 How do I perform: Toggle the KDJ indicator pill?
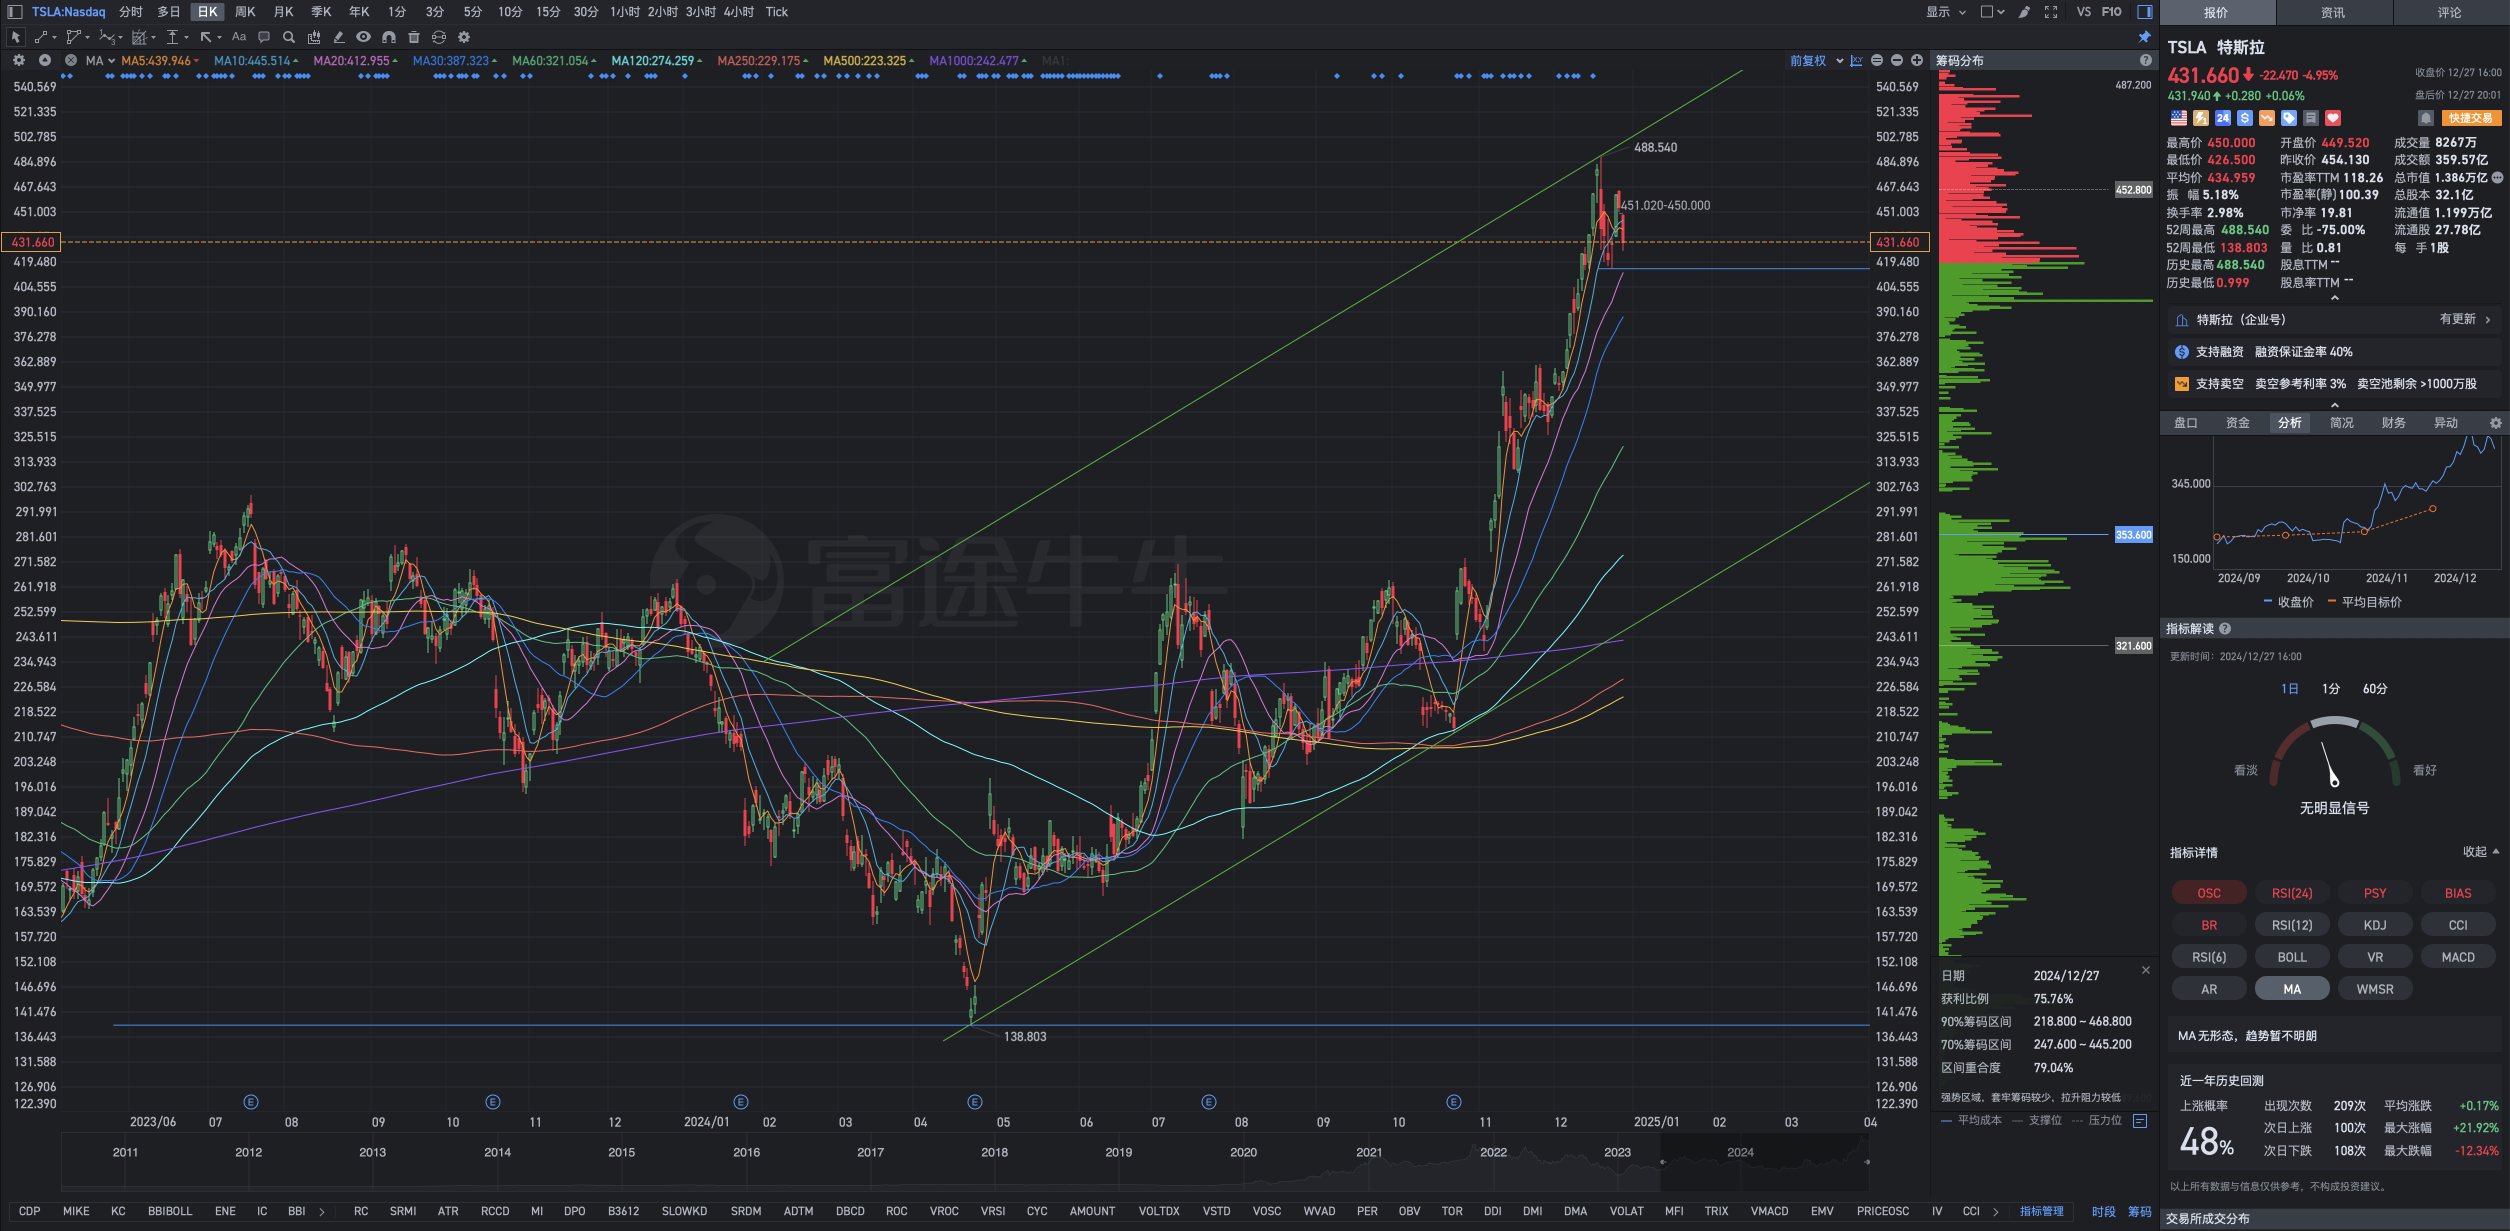[x=2375, y=925]
